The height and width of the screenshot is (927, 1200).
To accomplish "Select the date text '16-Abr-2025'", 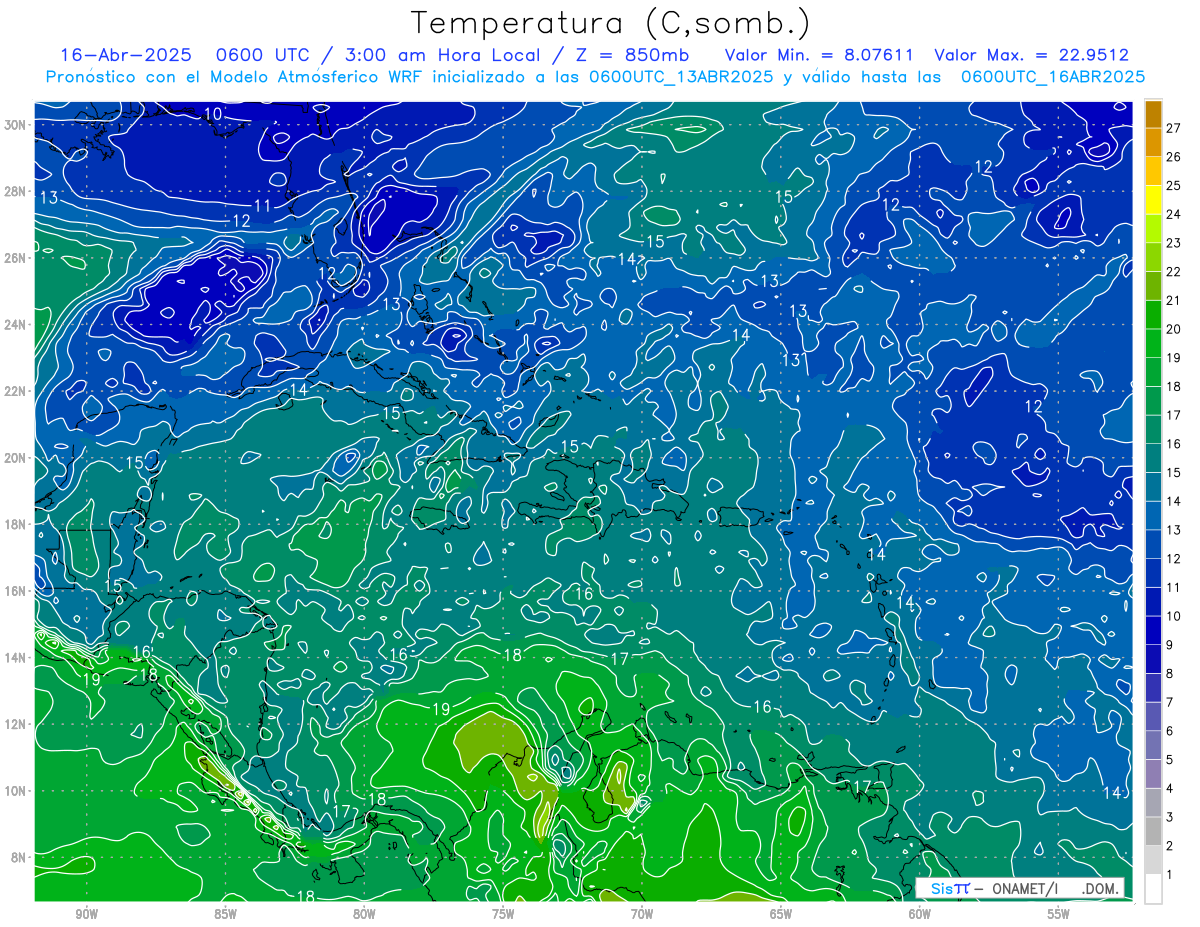I will (128, 55).
